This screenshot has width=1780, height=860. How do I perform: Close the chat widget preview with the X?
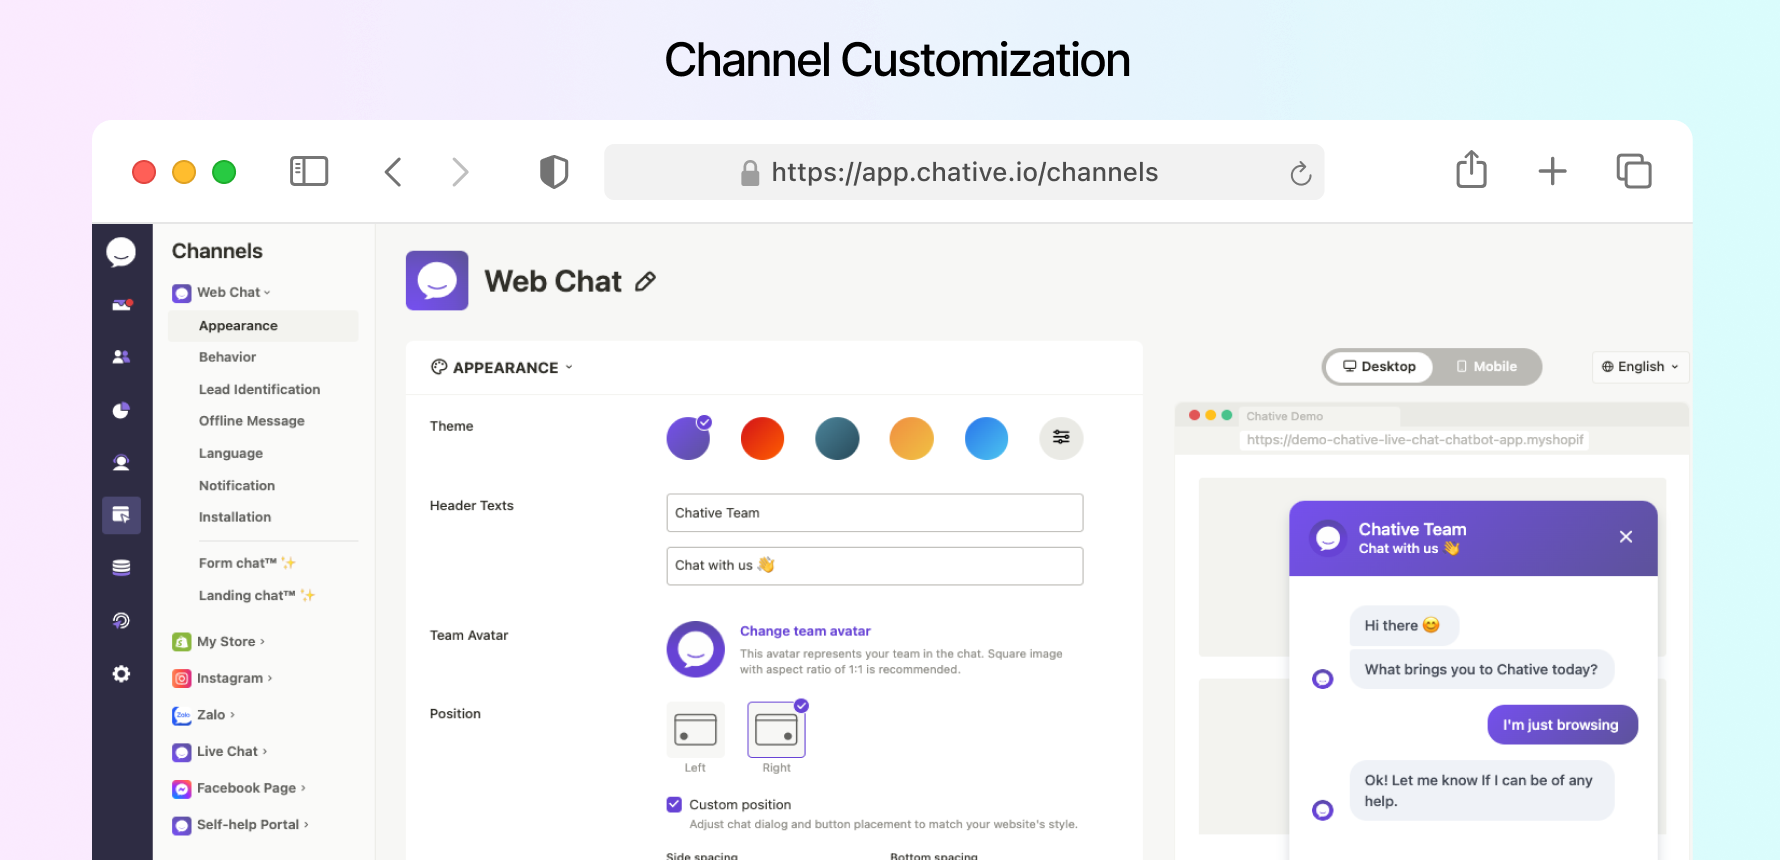click(1626, 537)
